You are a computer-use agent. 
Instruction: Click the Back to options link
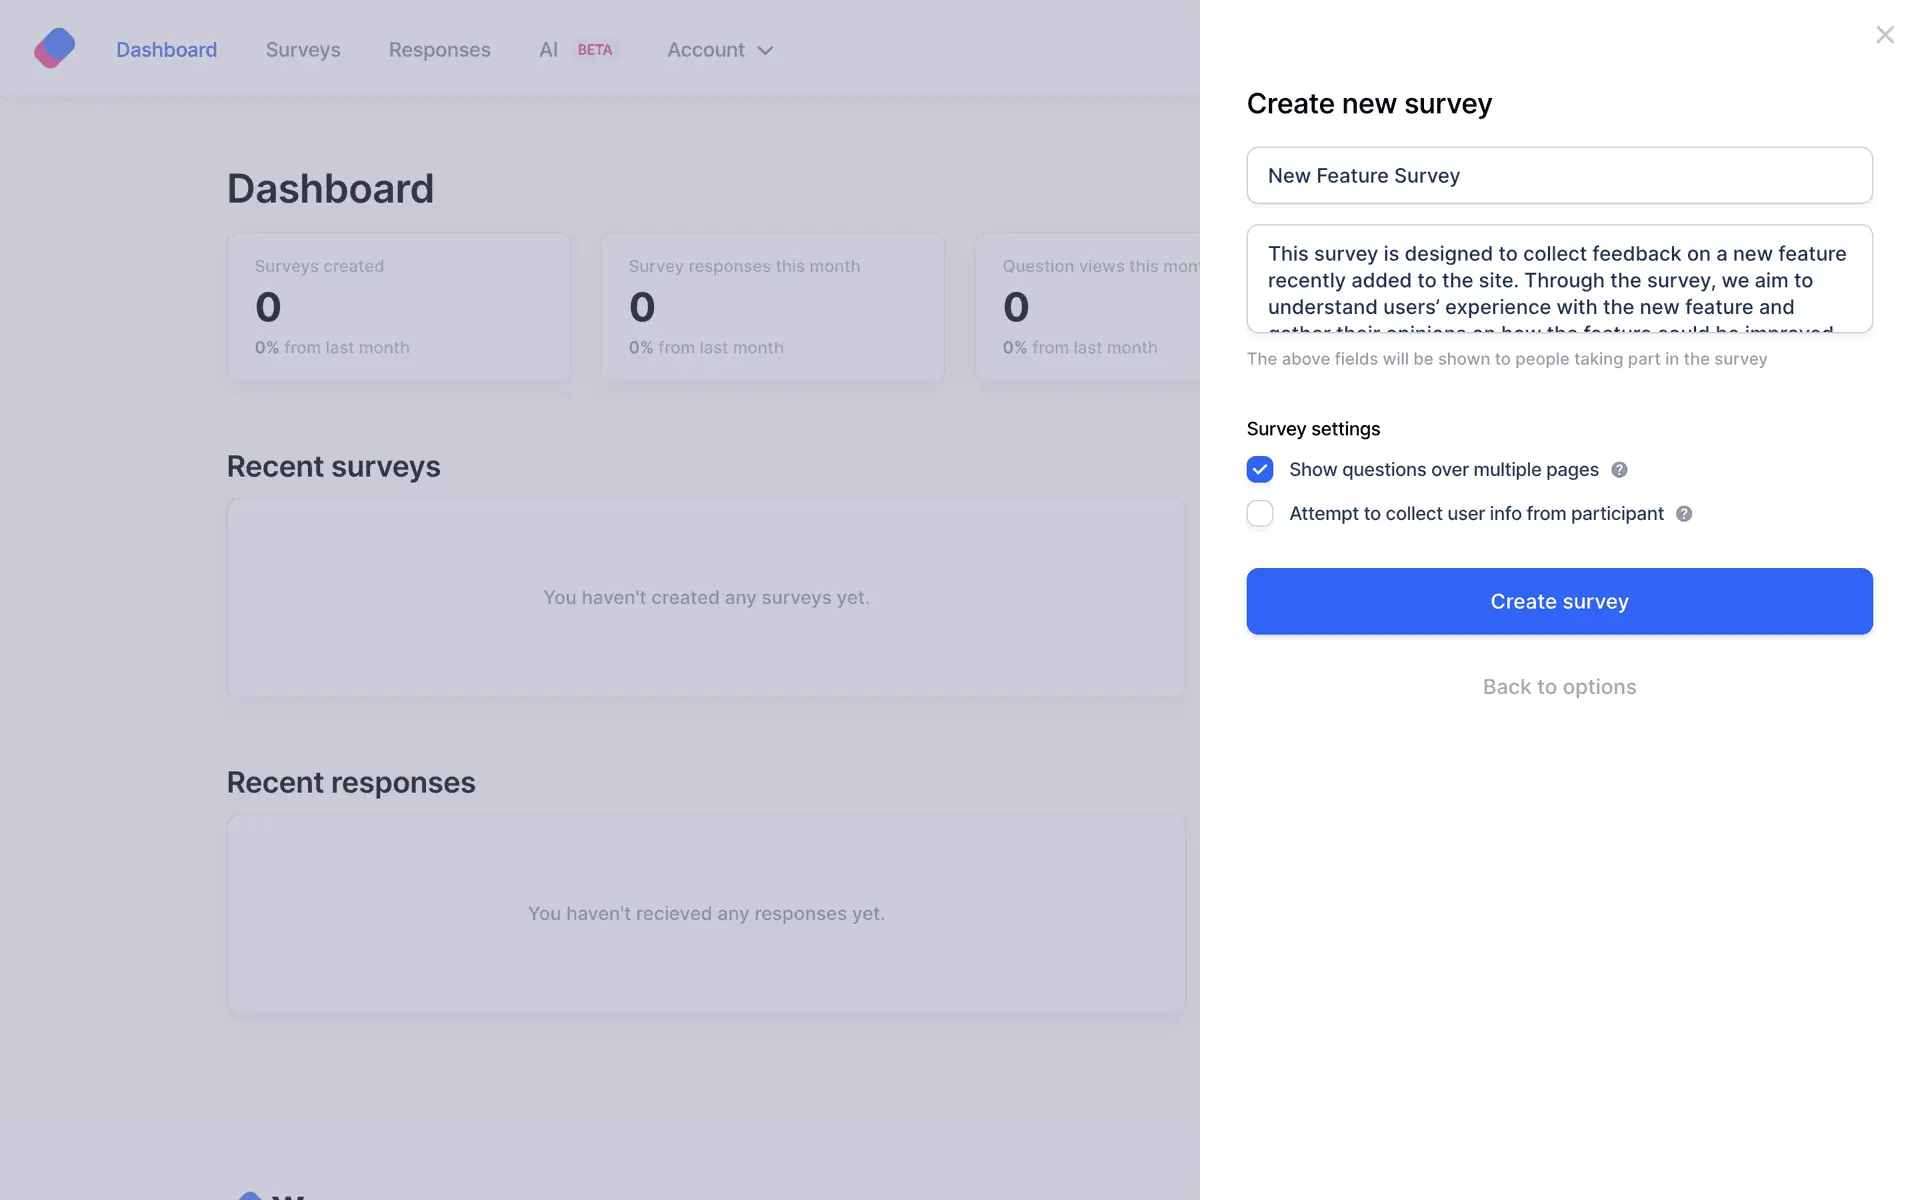coord(1559,687)
